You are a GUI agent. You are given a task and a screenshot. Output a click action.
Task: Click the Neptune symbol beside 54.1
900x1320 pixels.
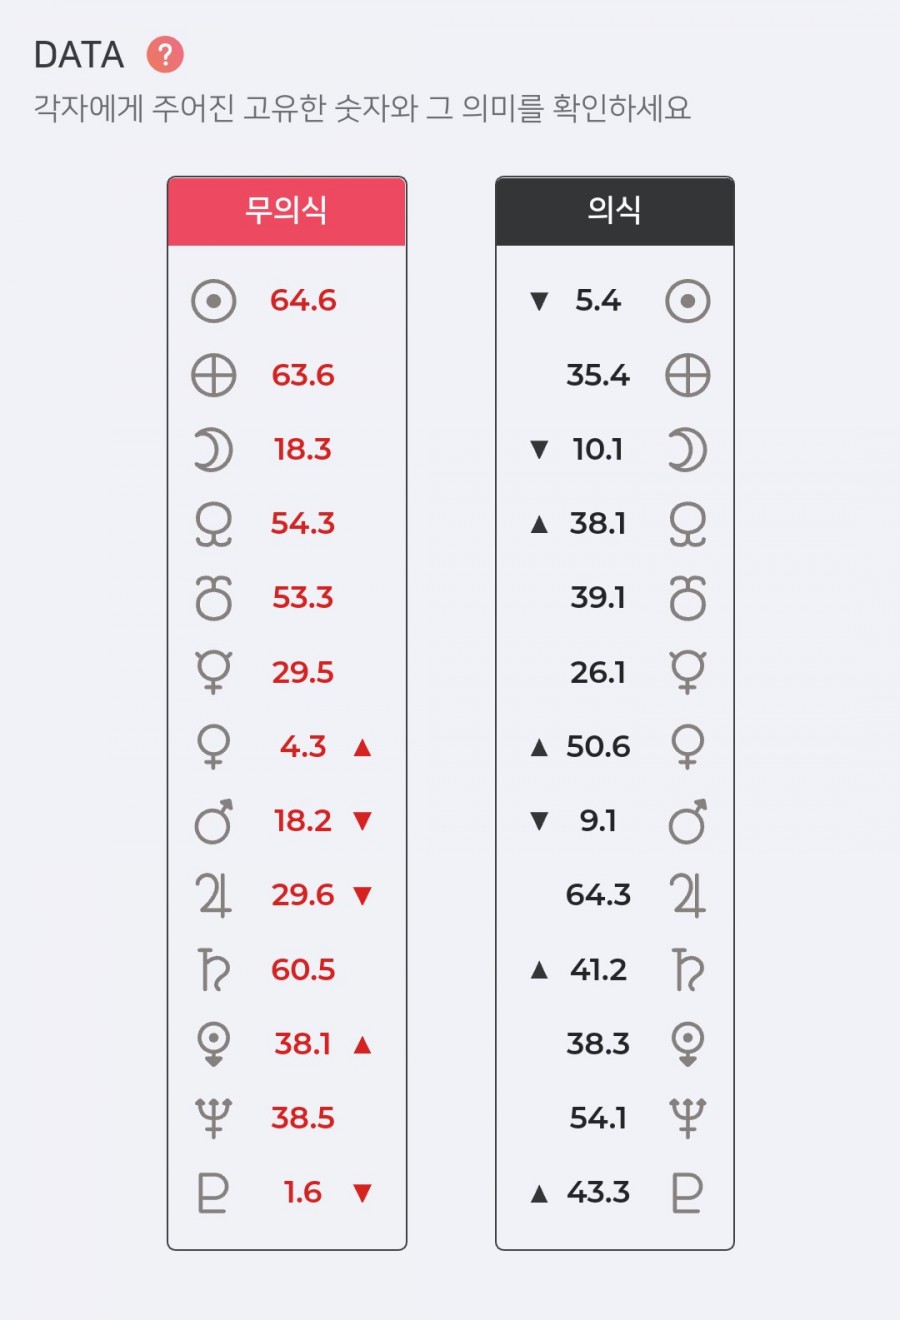[x=688, y=1118]
